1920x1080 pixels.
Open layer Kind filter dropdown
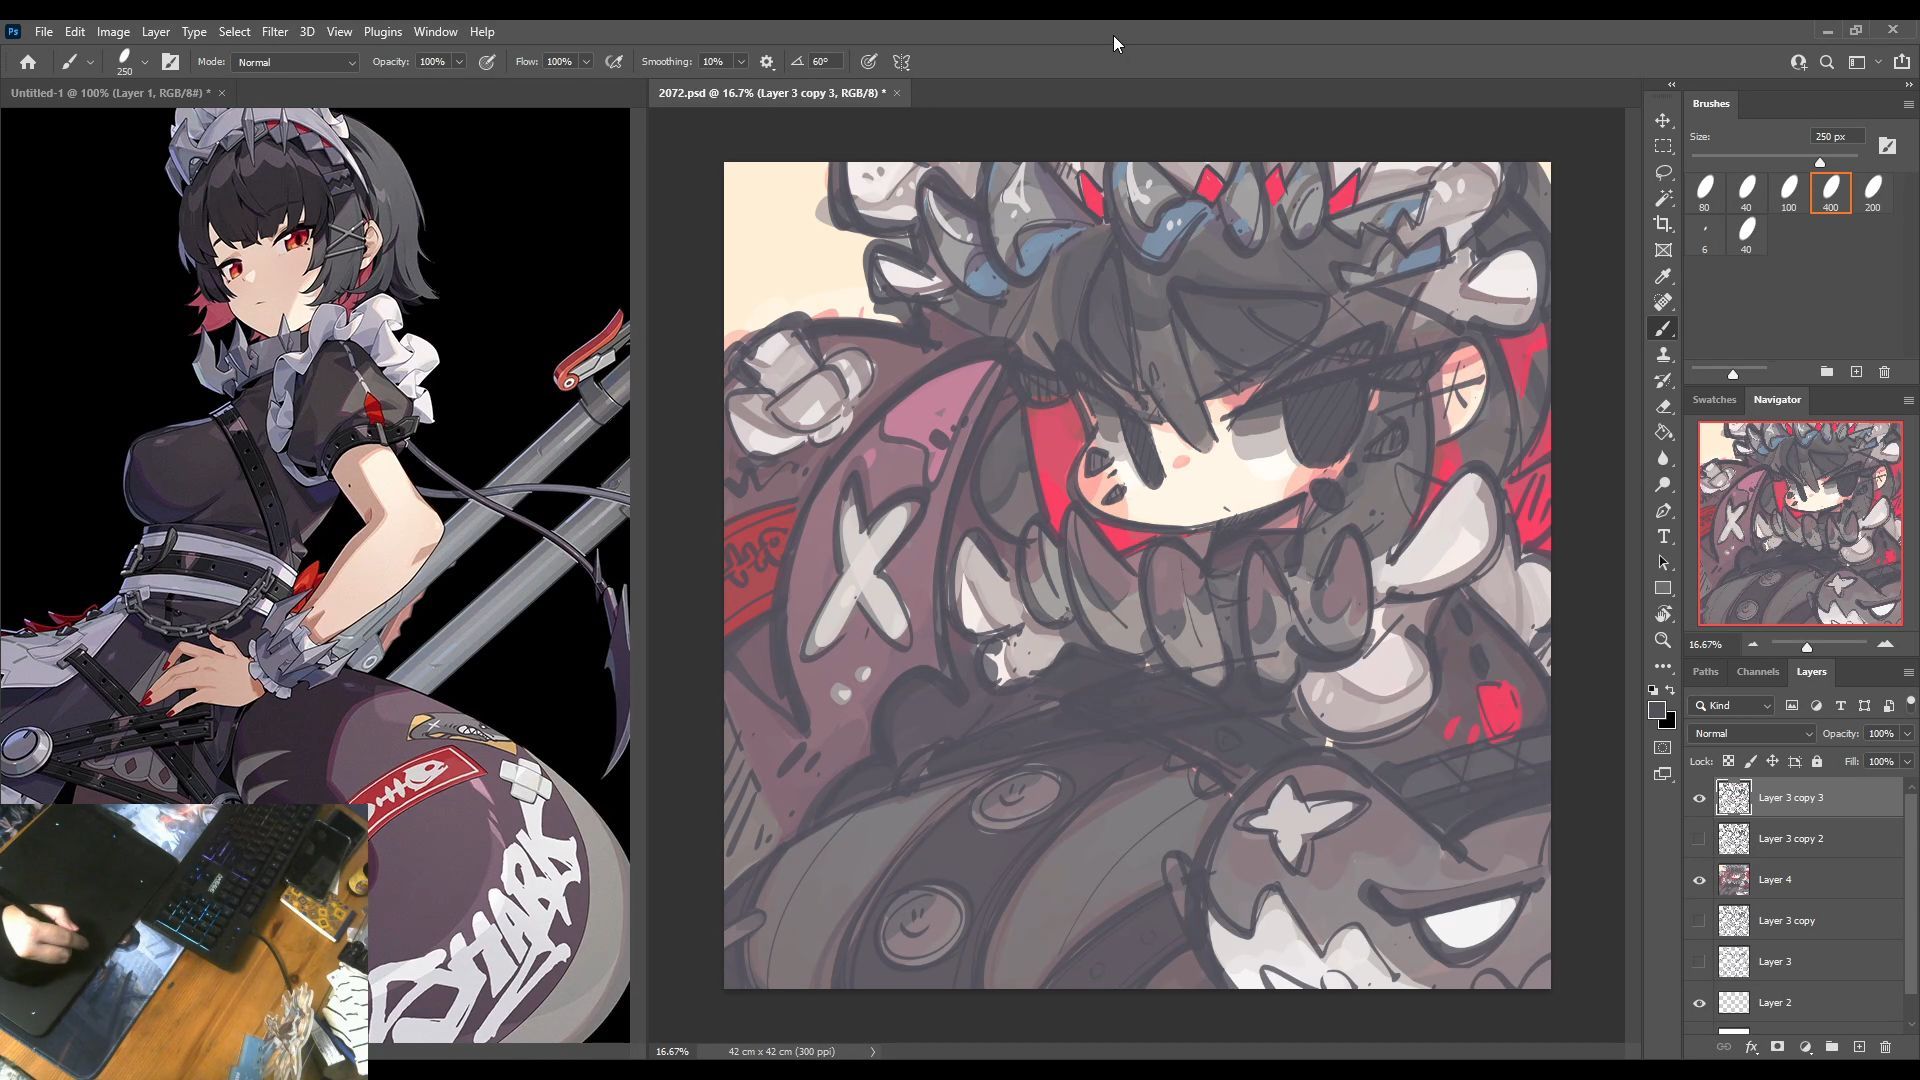1731,706
